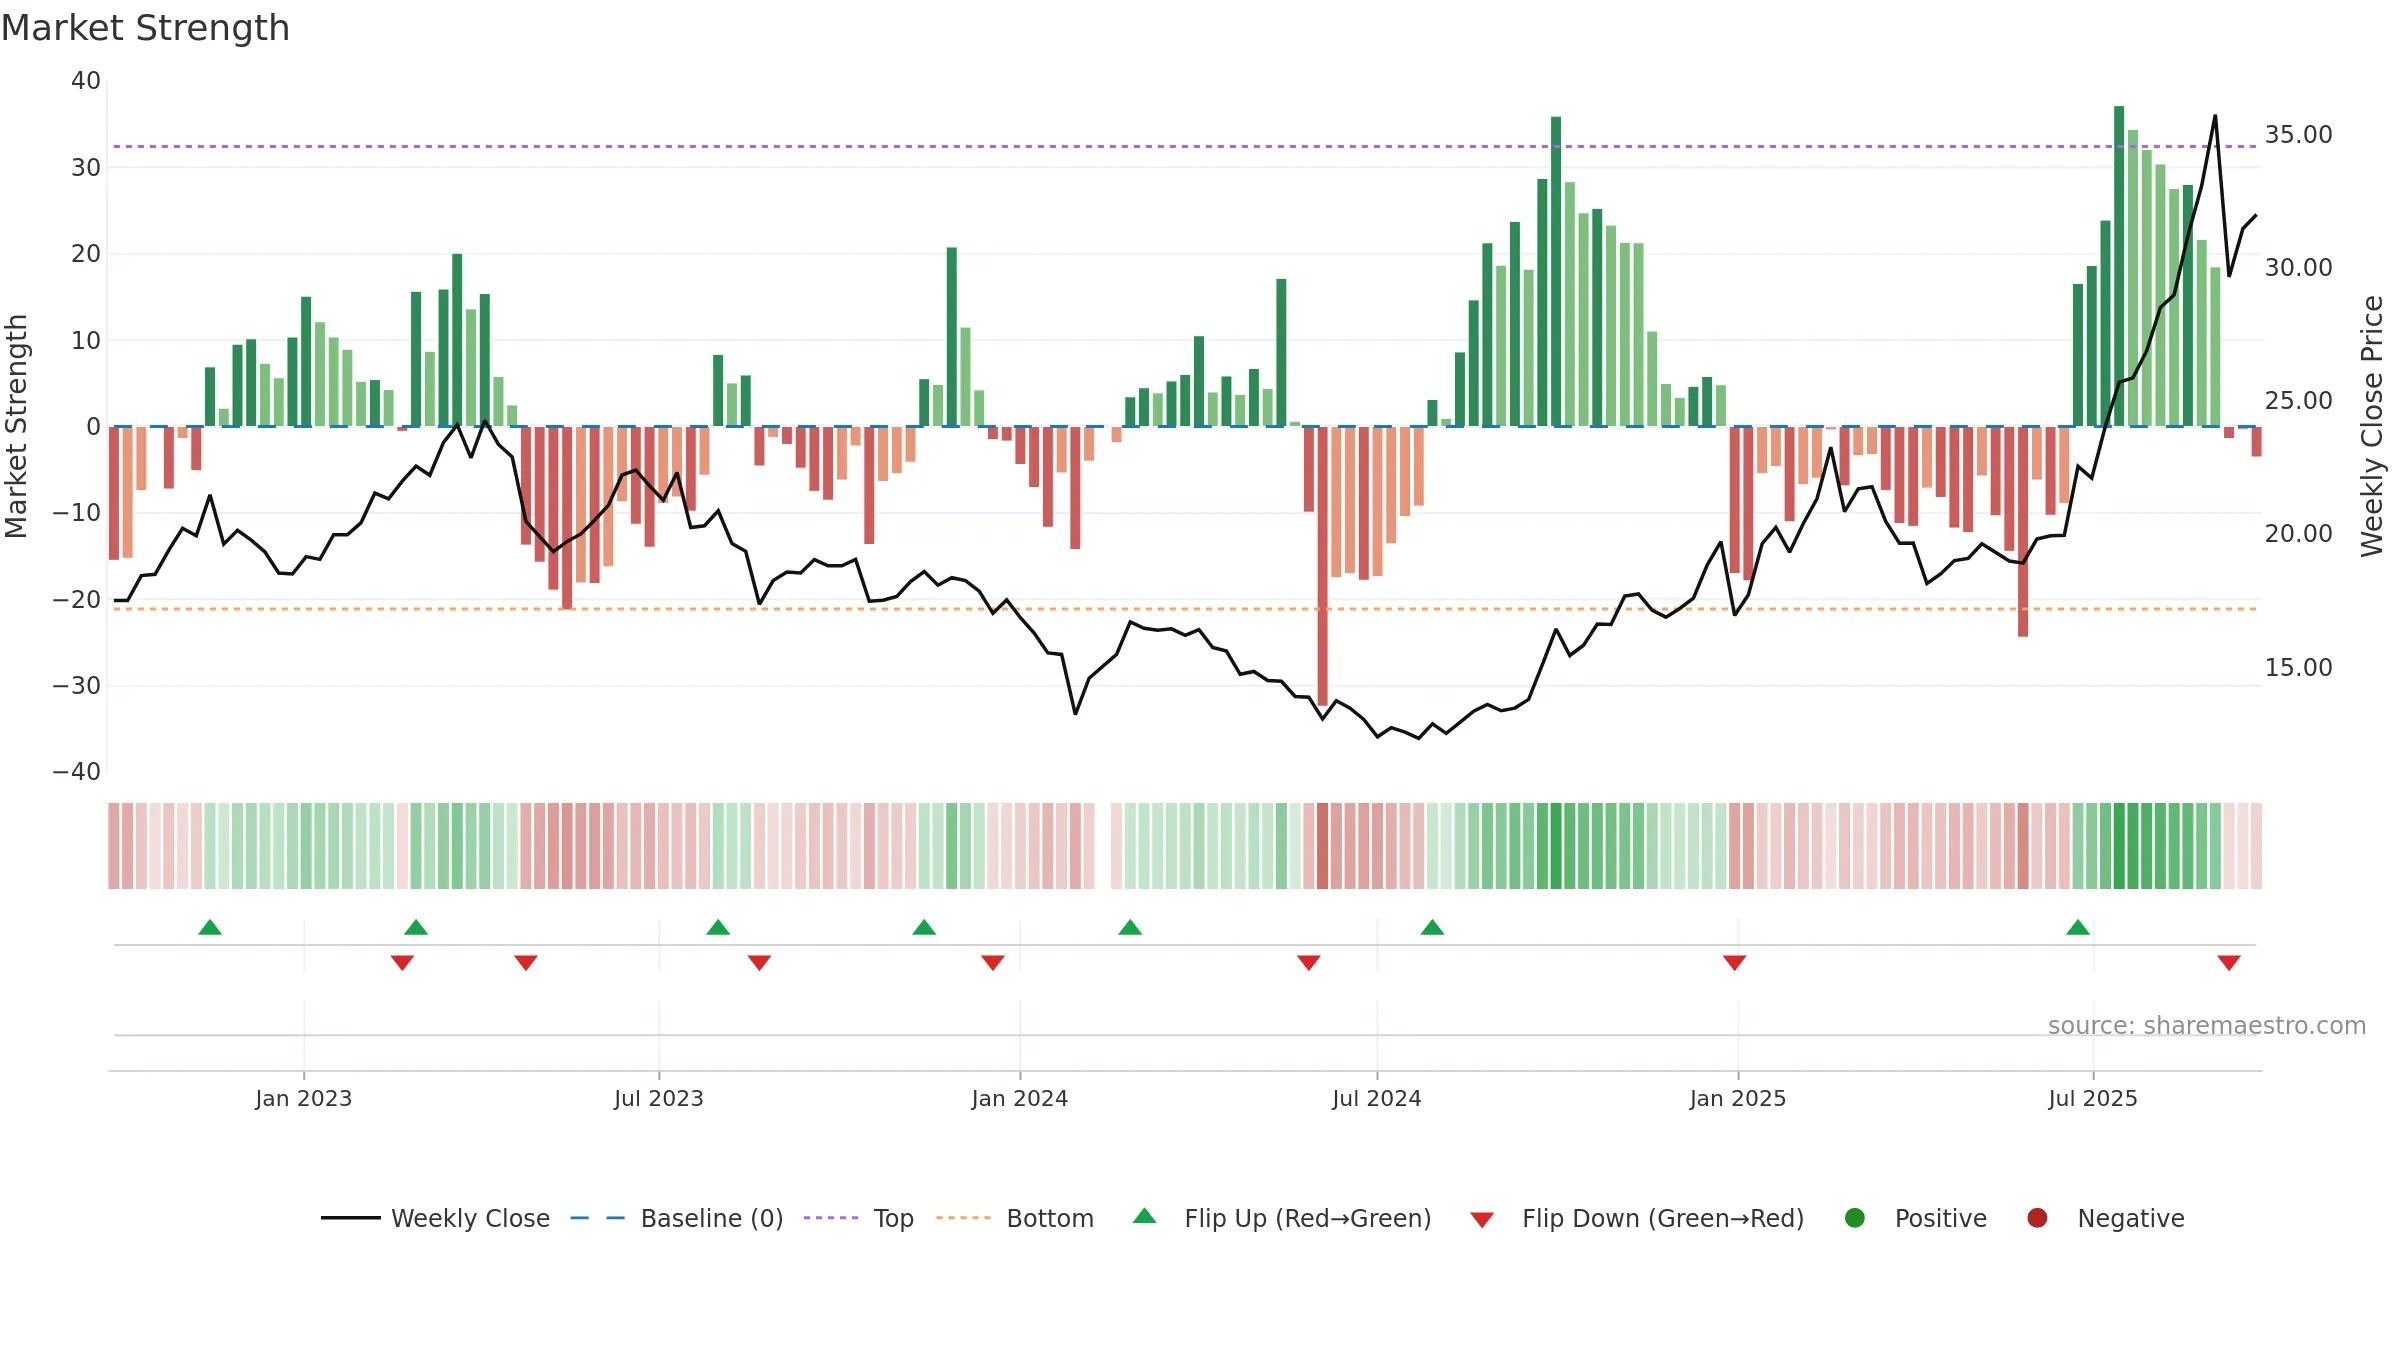
Task: Click the 'source: sharemaestro.com' credit text
Action: (2207, 1025)
